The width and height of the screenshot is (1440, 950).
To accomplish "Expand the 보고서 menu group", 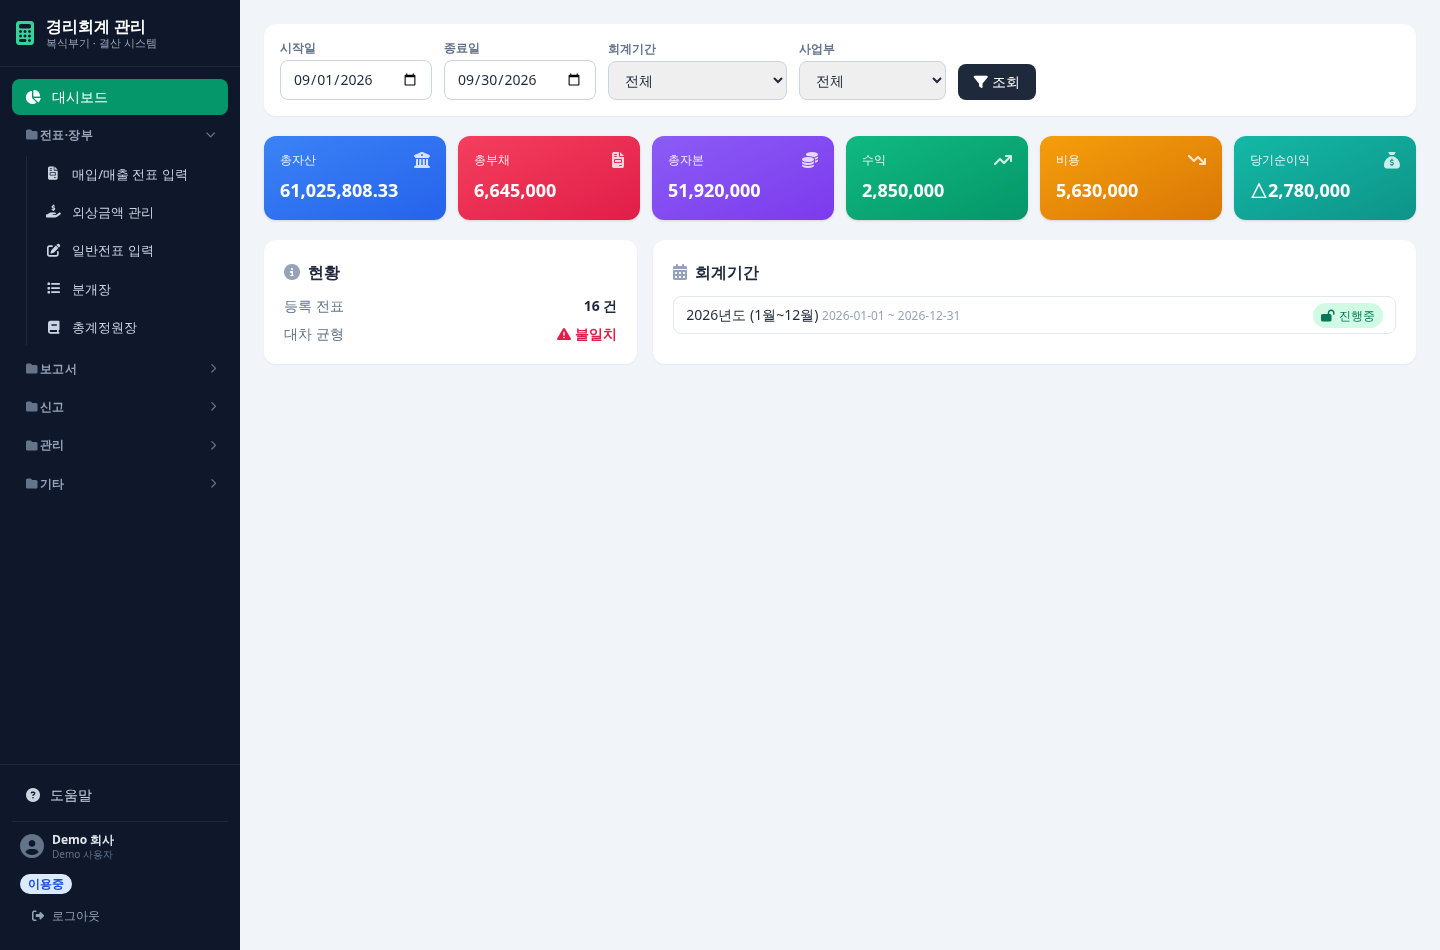I will [120, 369].
